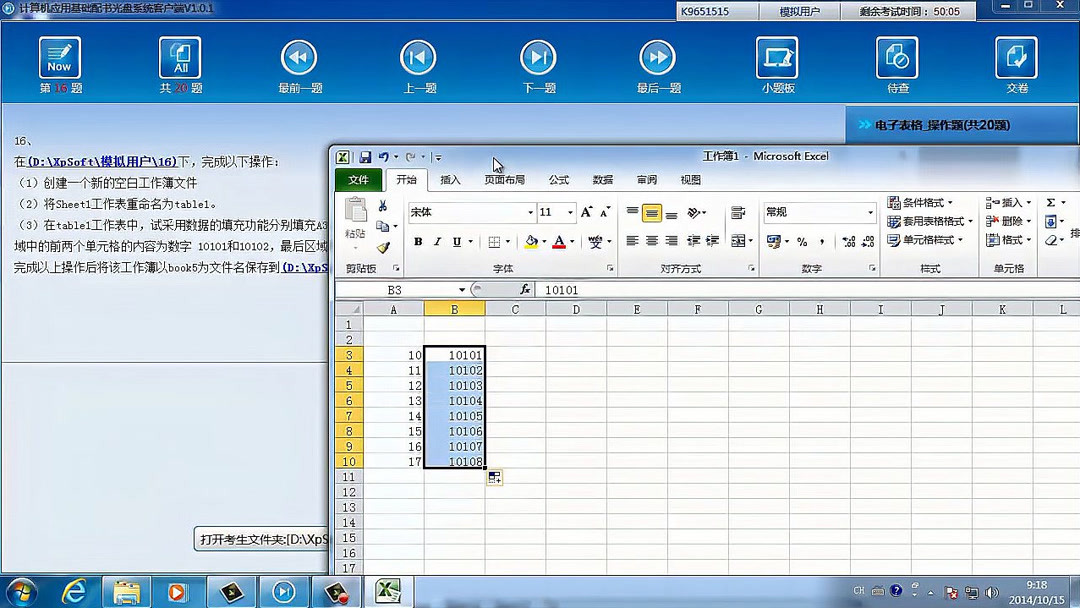Toggle bold formatting on selected cells
Viewport: 1080px width, 608px height.
(x=417, y=241)
